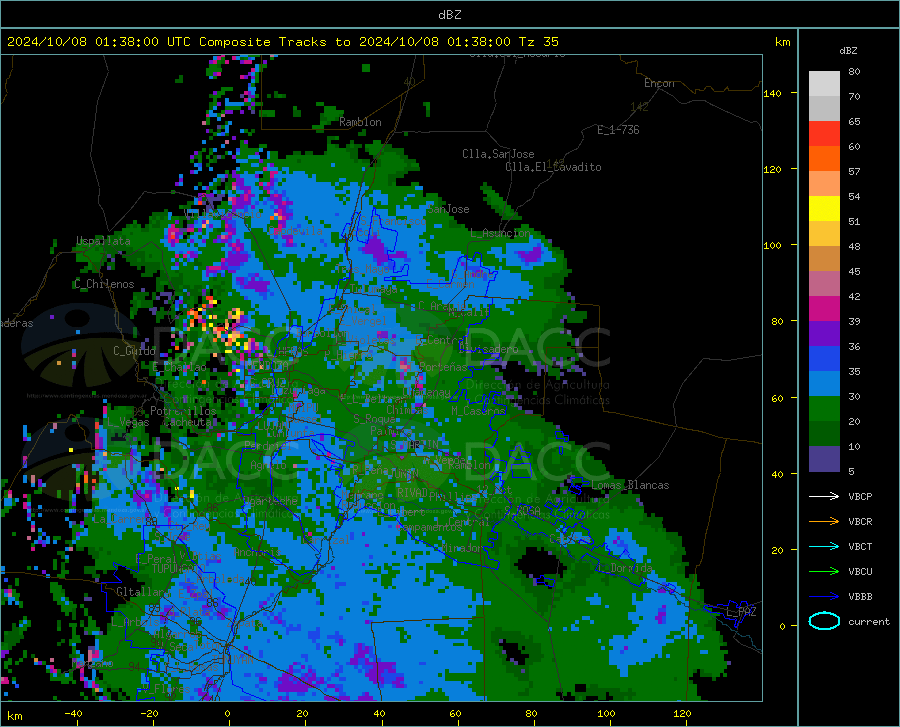Click the light gray 80 dBZ color swatch
900x727 pixels.
pyautogui.click(x=824, y=84)
